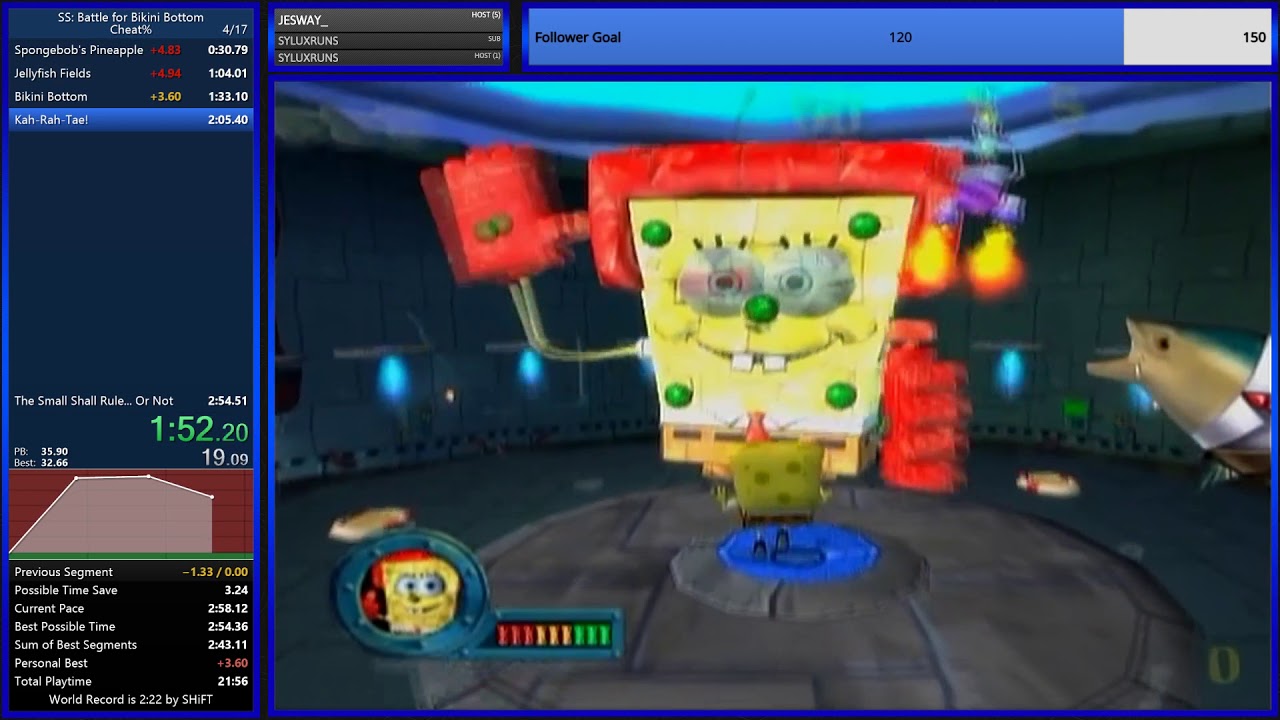Viewport: 1280px width, 720px height.
Task: Click the 2:58.12 current pace value
Action: [x=228, y=608]
